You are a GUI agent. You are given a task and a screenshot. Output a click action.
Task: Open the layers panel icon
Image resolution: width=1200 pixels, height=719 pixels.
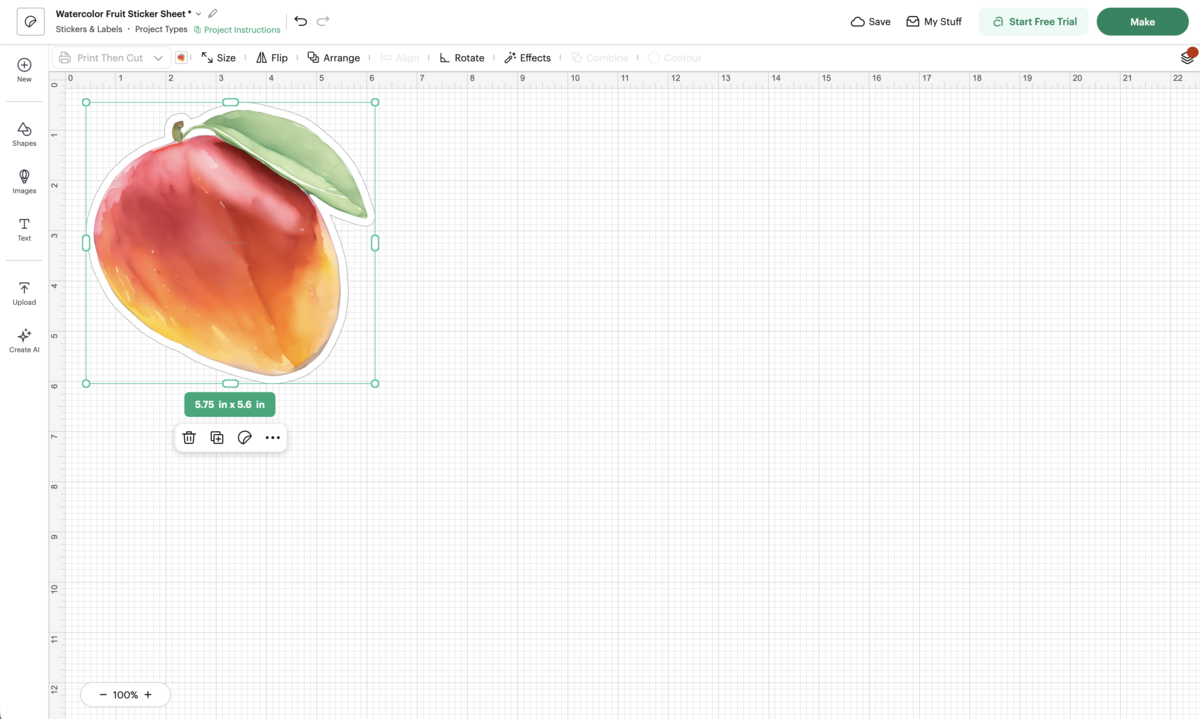point(1187,58)
